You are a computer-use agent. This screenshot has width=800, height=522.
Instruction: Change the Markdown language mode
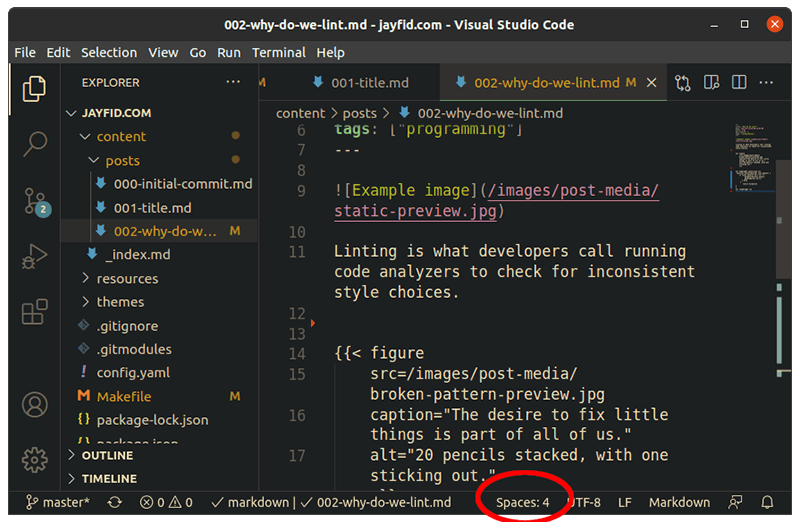(x=679, y=503)
